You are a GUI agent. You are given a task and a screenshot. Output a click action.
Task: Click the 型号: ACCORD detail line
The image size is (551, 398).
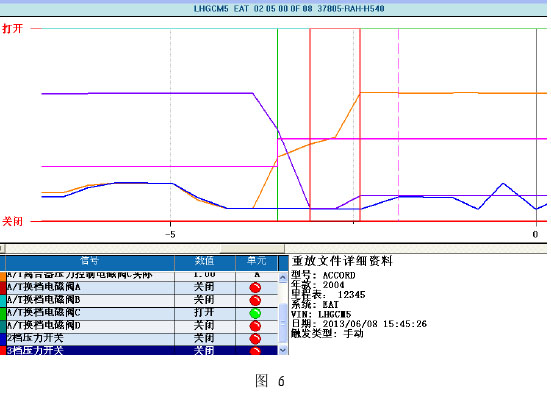[323, 275]
